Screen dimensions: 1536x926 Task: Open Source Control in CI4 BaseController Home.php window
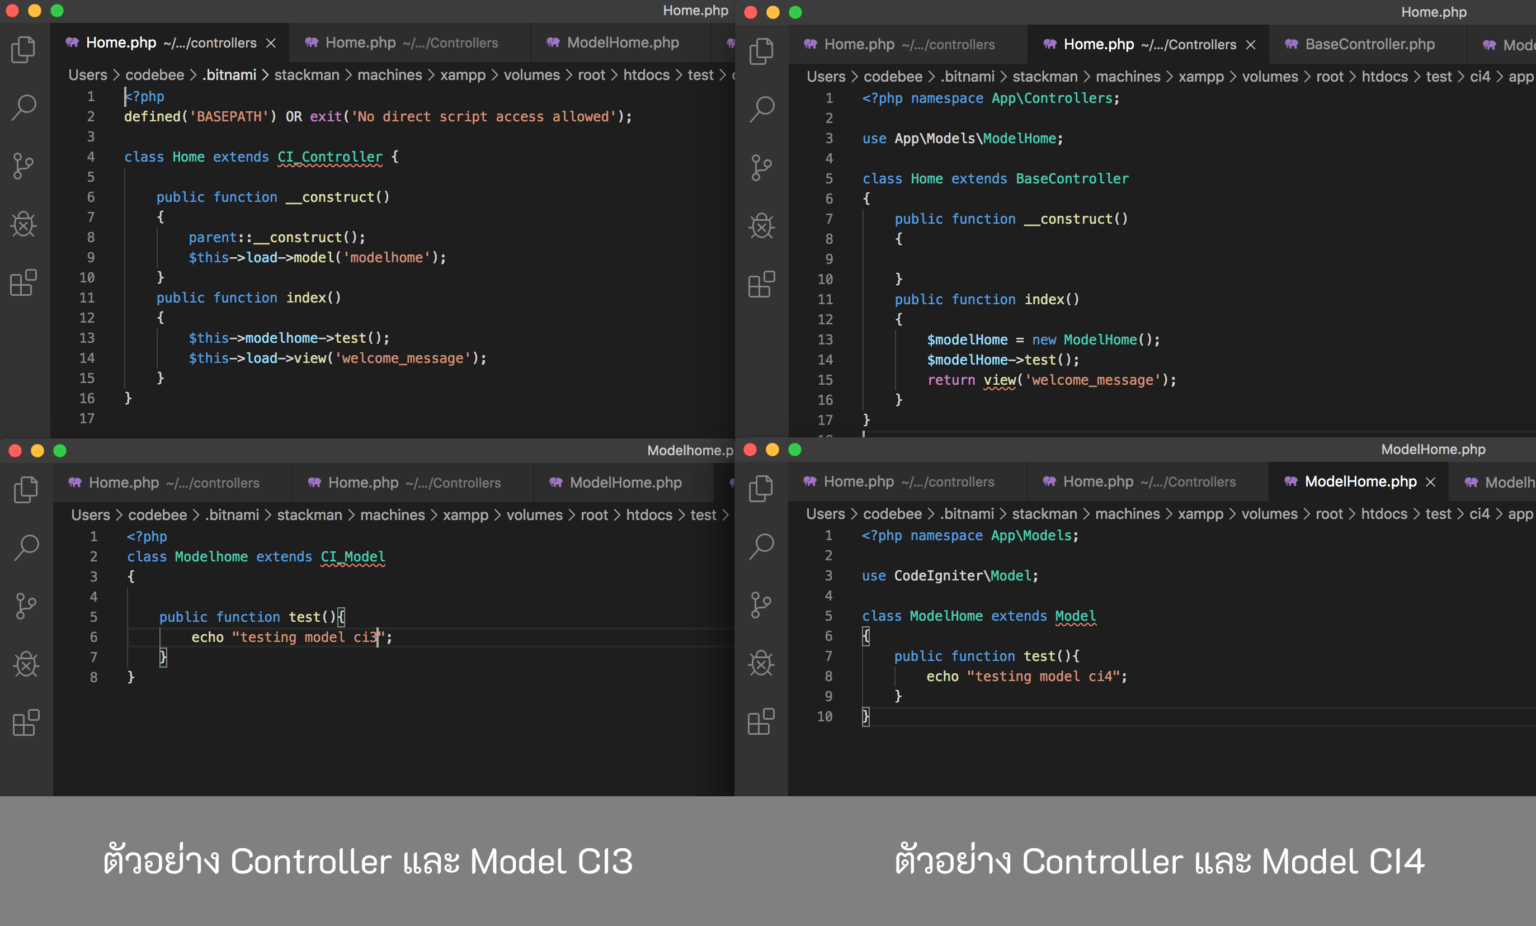762,168
